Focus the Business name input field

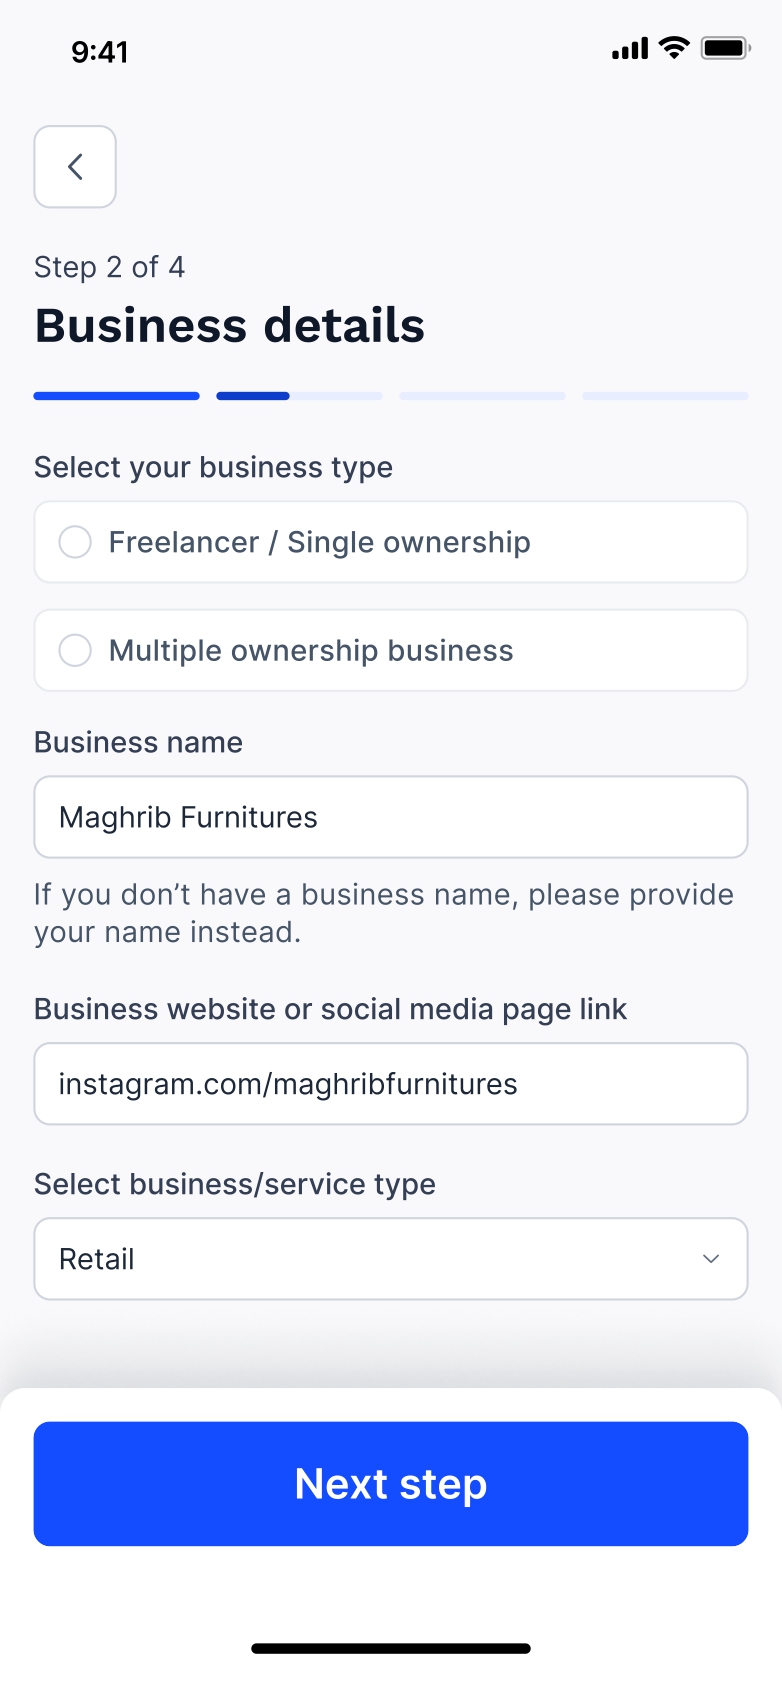(x=391, y=817)
